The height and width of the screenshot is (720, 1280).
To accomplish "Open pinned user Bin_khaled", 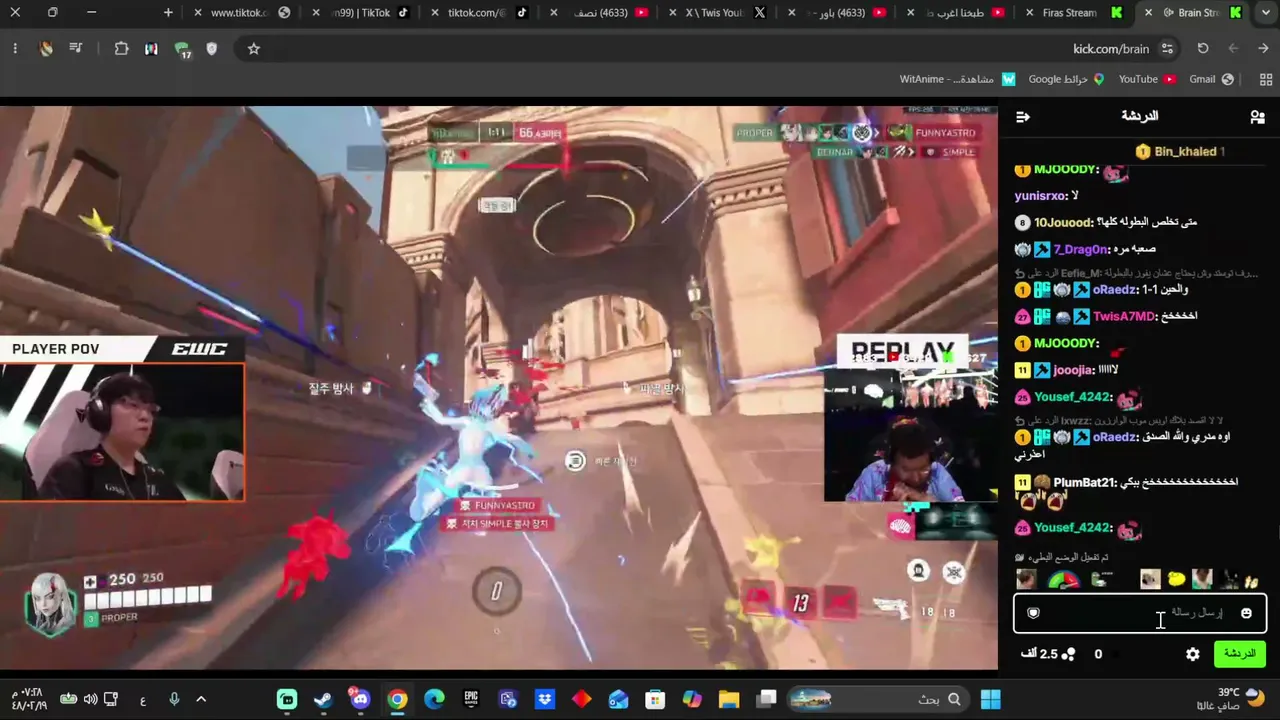I will pos(1185,152).
